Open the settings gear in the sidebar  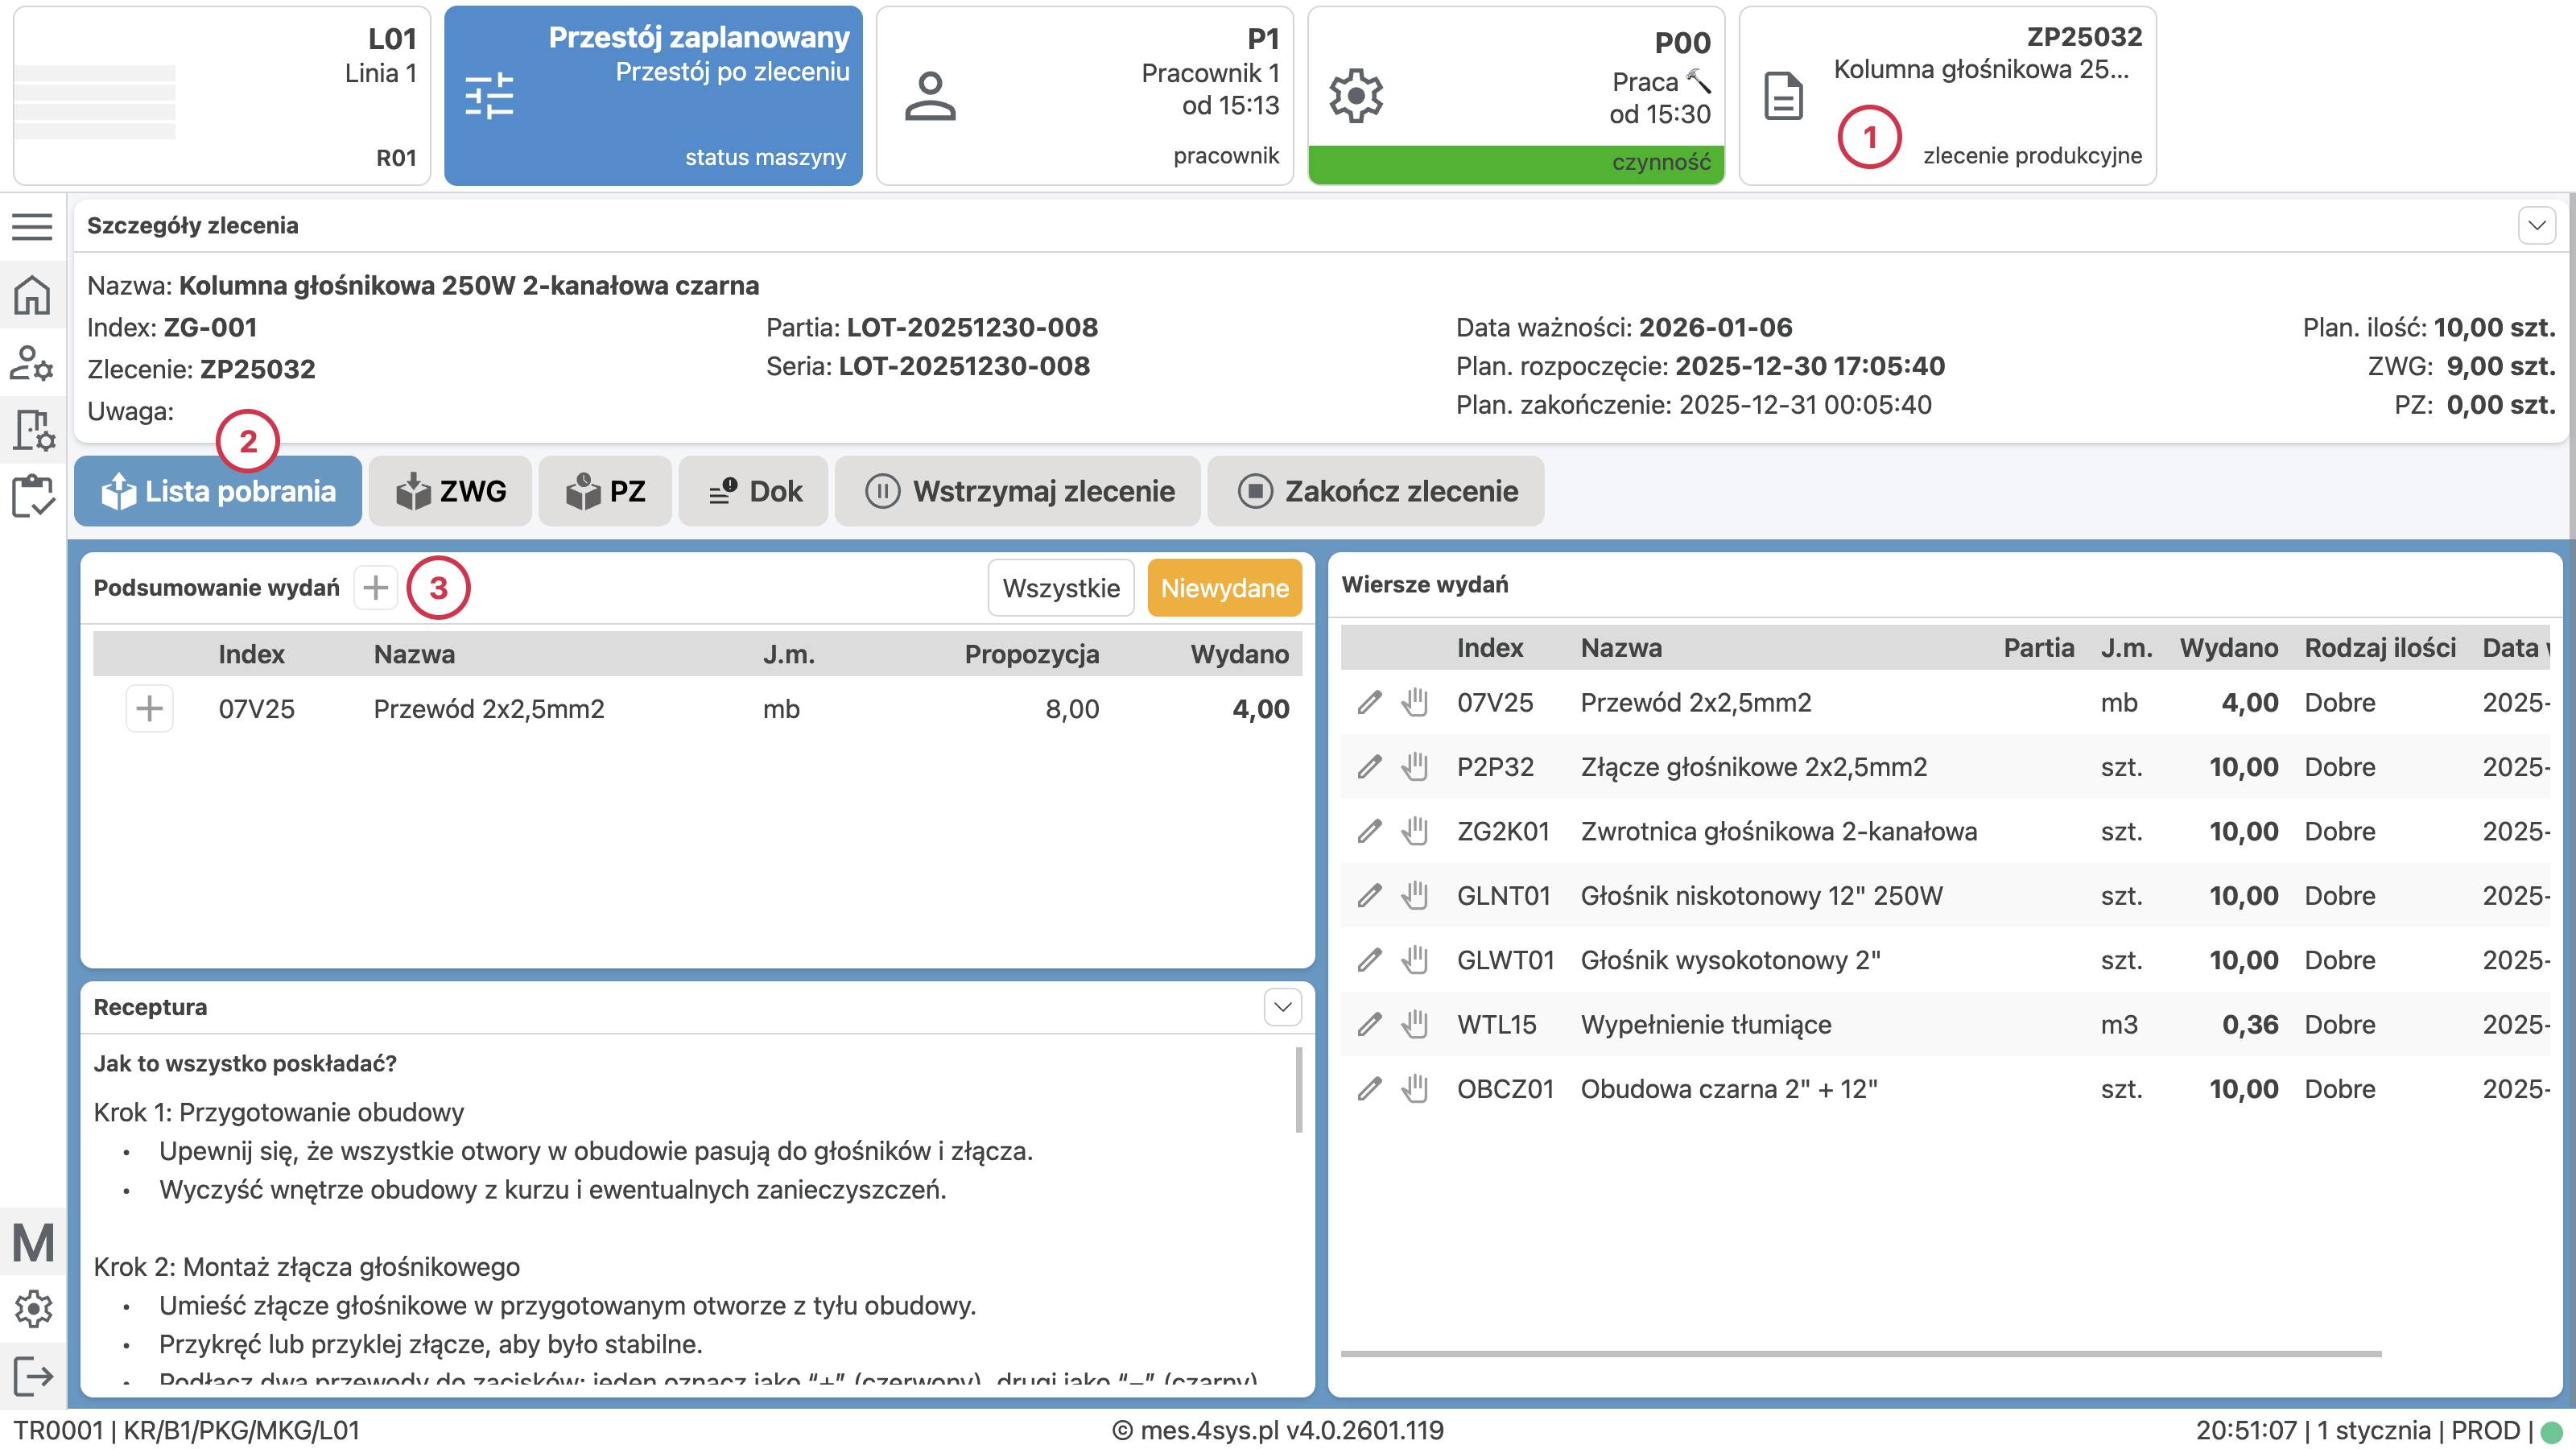32,1308
